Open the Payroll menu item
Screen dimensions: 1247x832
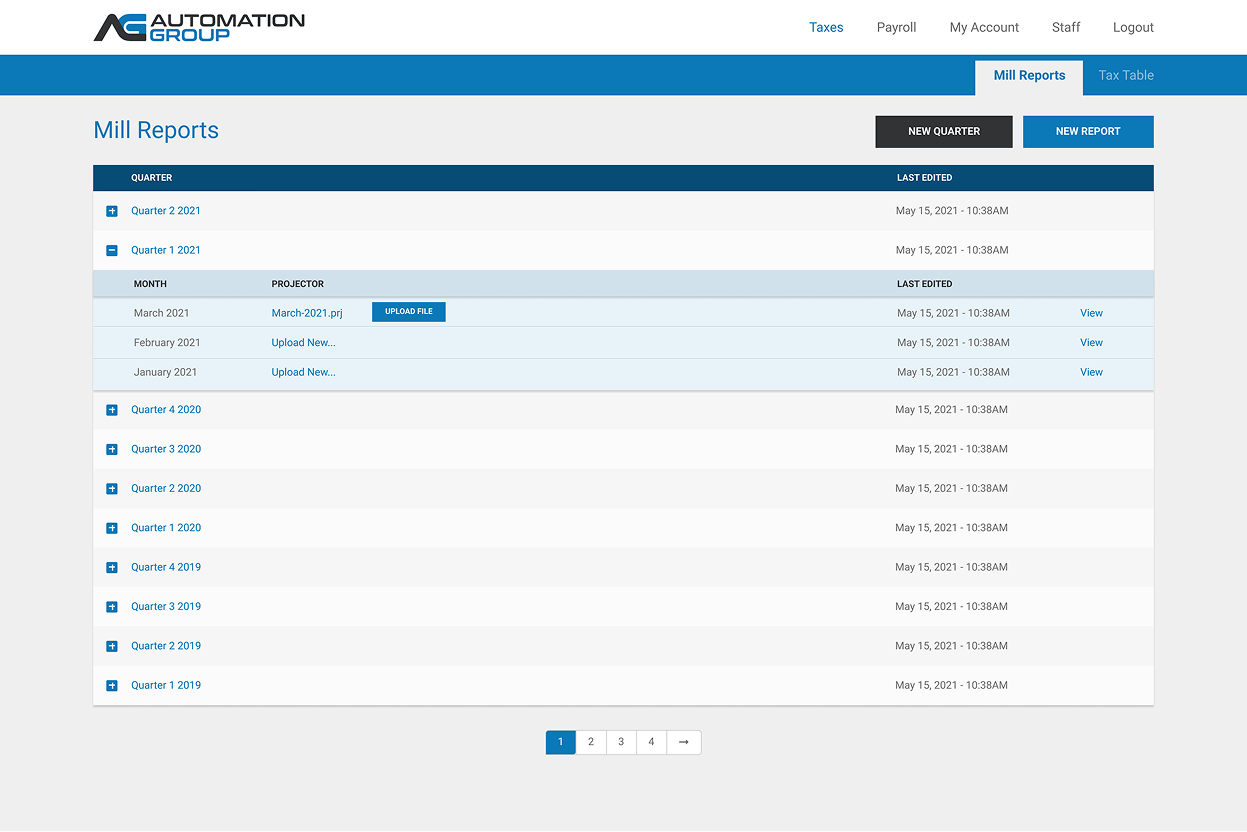point(896,27)
